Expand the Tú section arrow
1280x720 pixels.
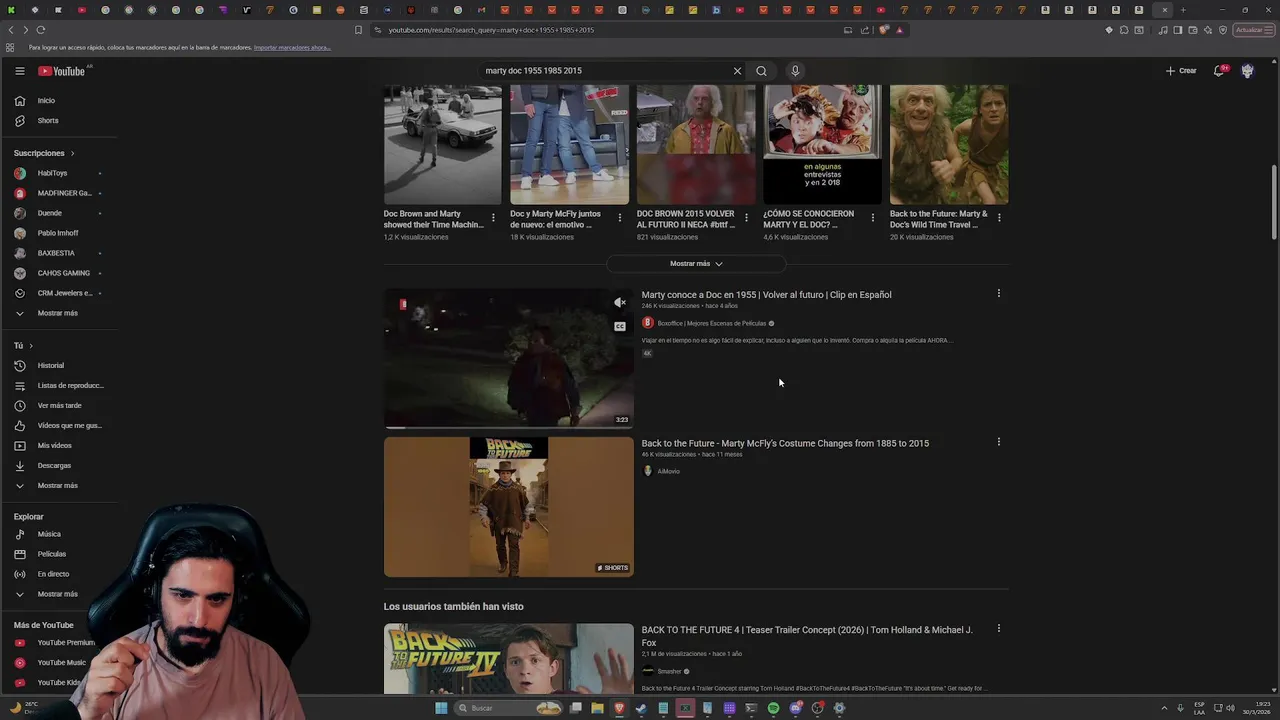[x=31, y=345]
